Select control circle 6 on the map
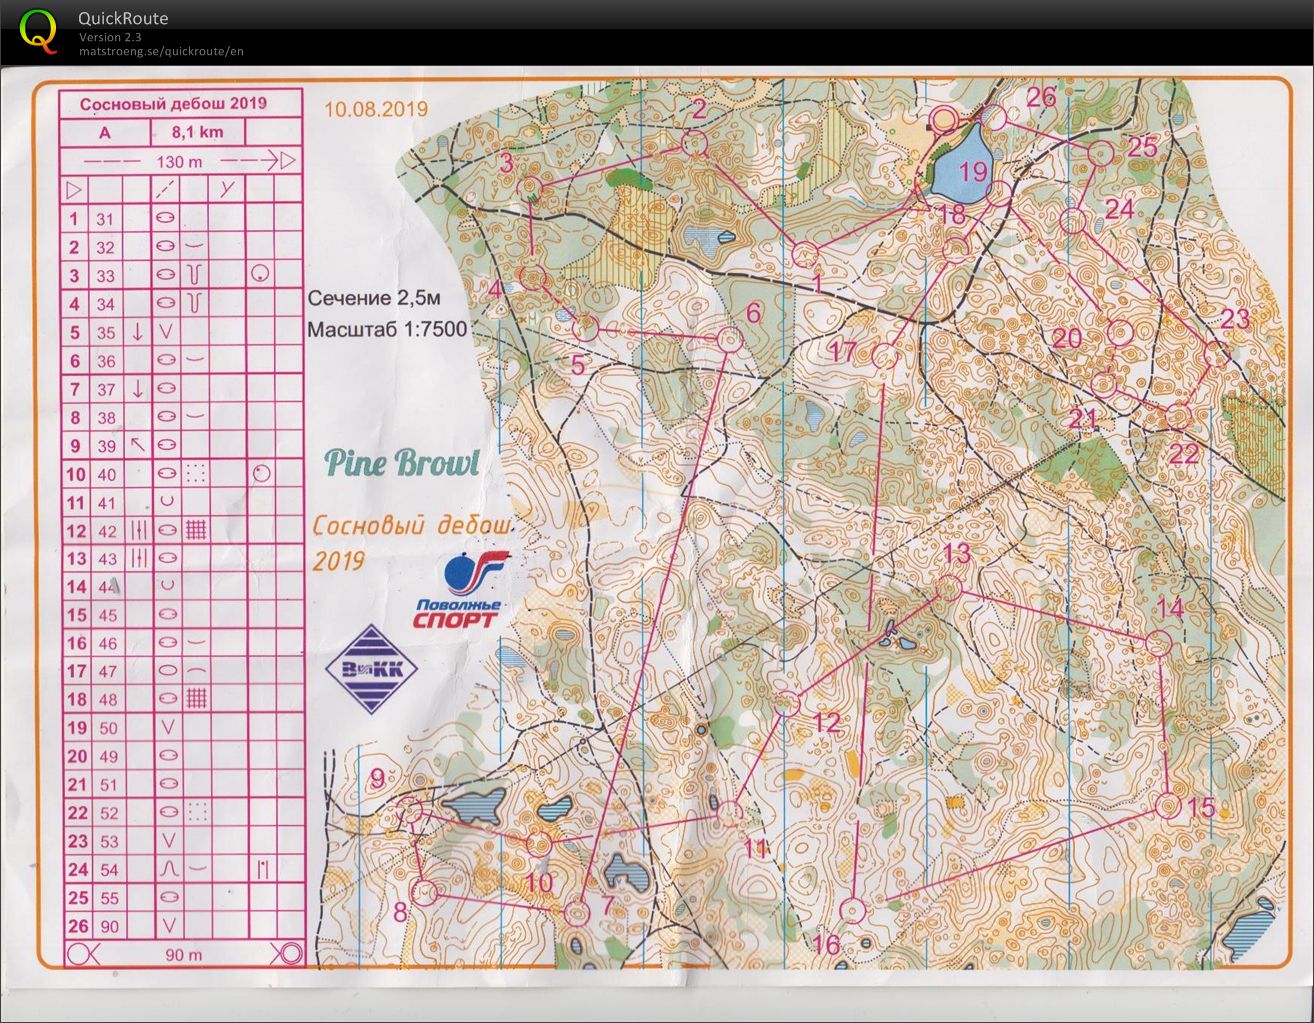The width and height of the screenshot is (1314, 1023). click(x=729, y=340)
